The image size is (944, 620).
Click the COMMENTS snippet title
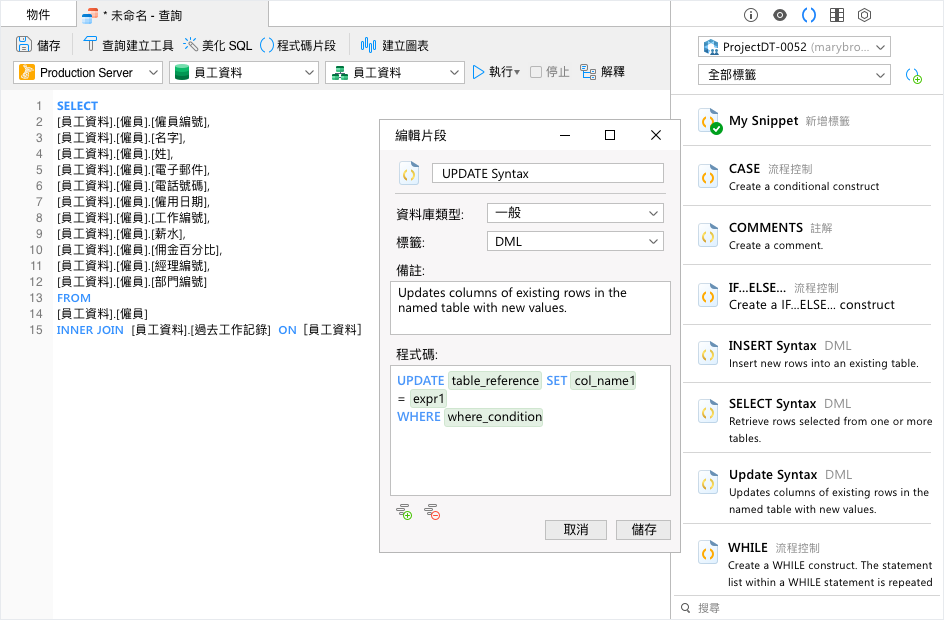(766, 228)
